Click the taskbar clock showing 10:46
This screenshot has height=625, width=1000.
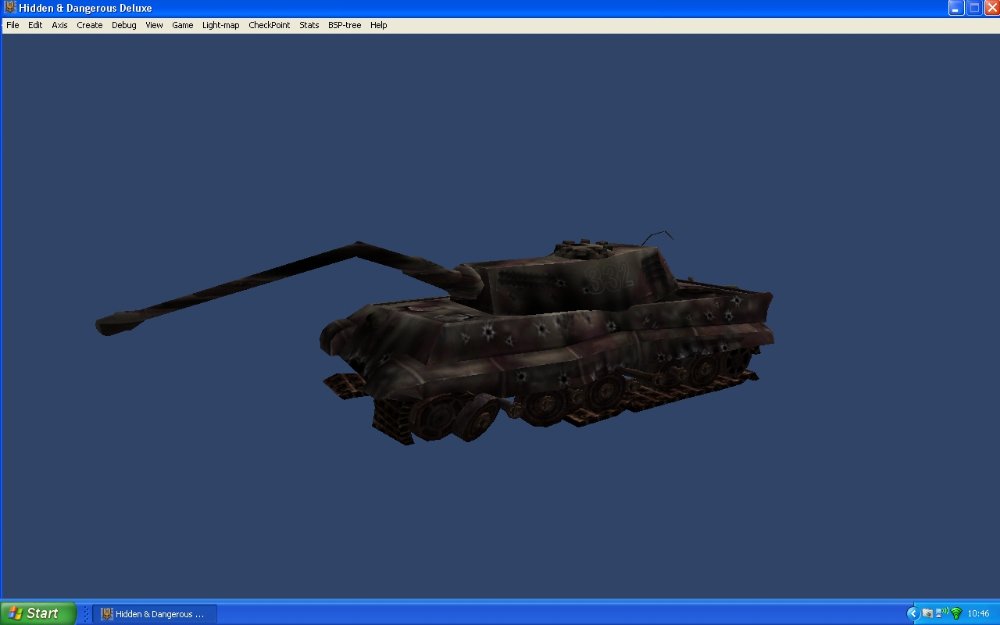[978, 614]
